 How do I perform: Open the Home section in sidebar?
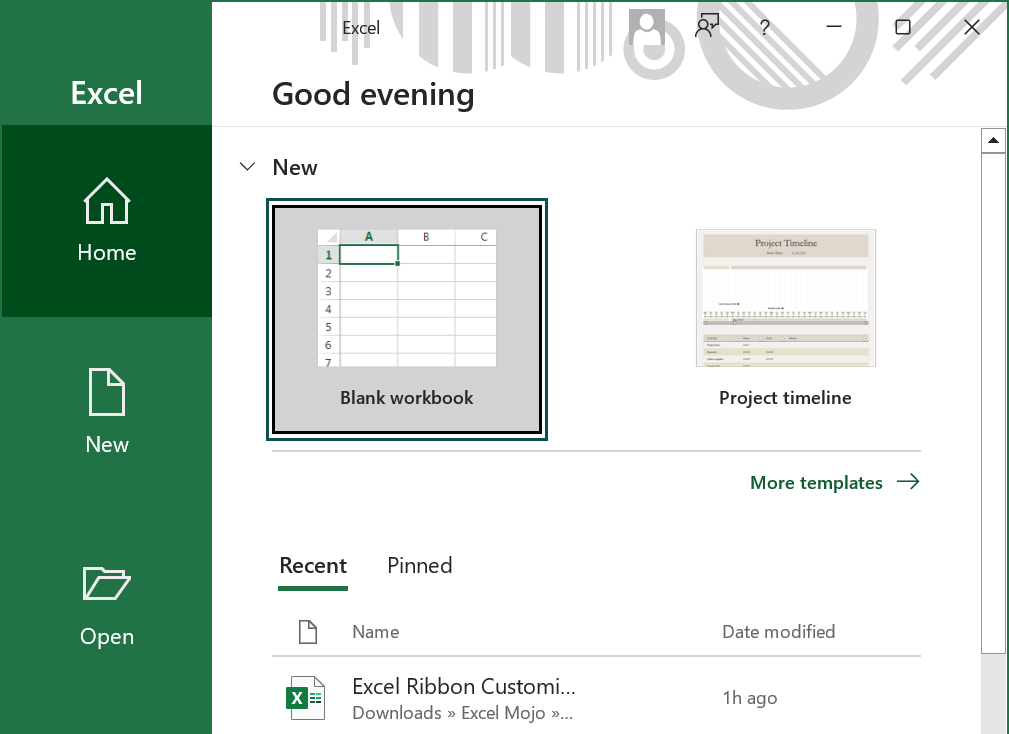point(107,221)
